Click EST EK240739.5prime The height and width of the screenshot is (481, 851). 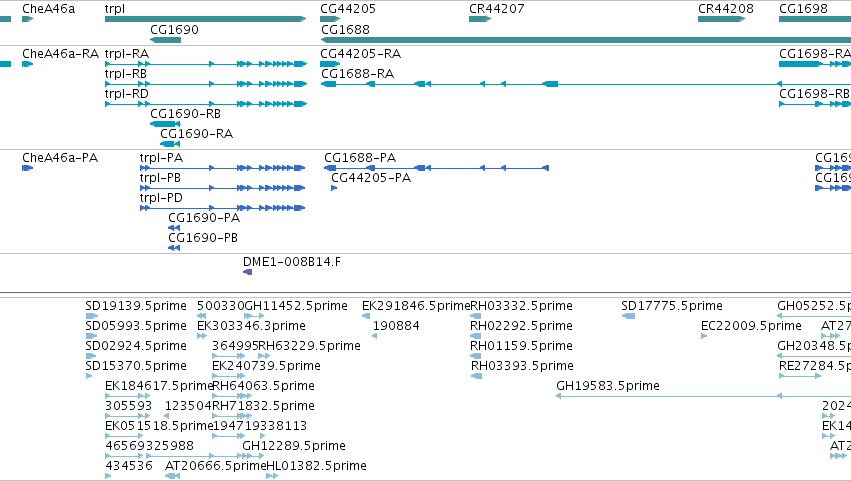point(266,366)
